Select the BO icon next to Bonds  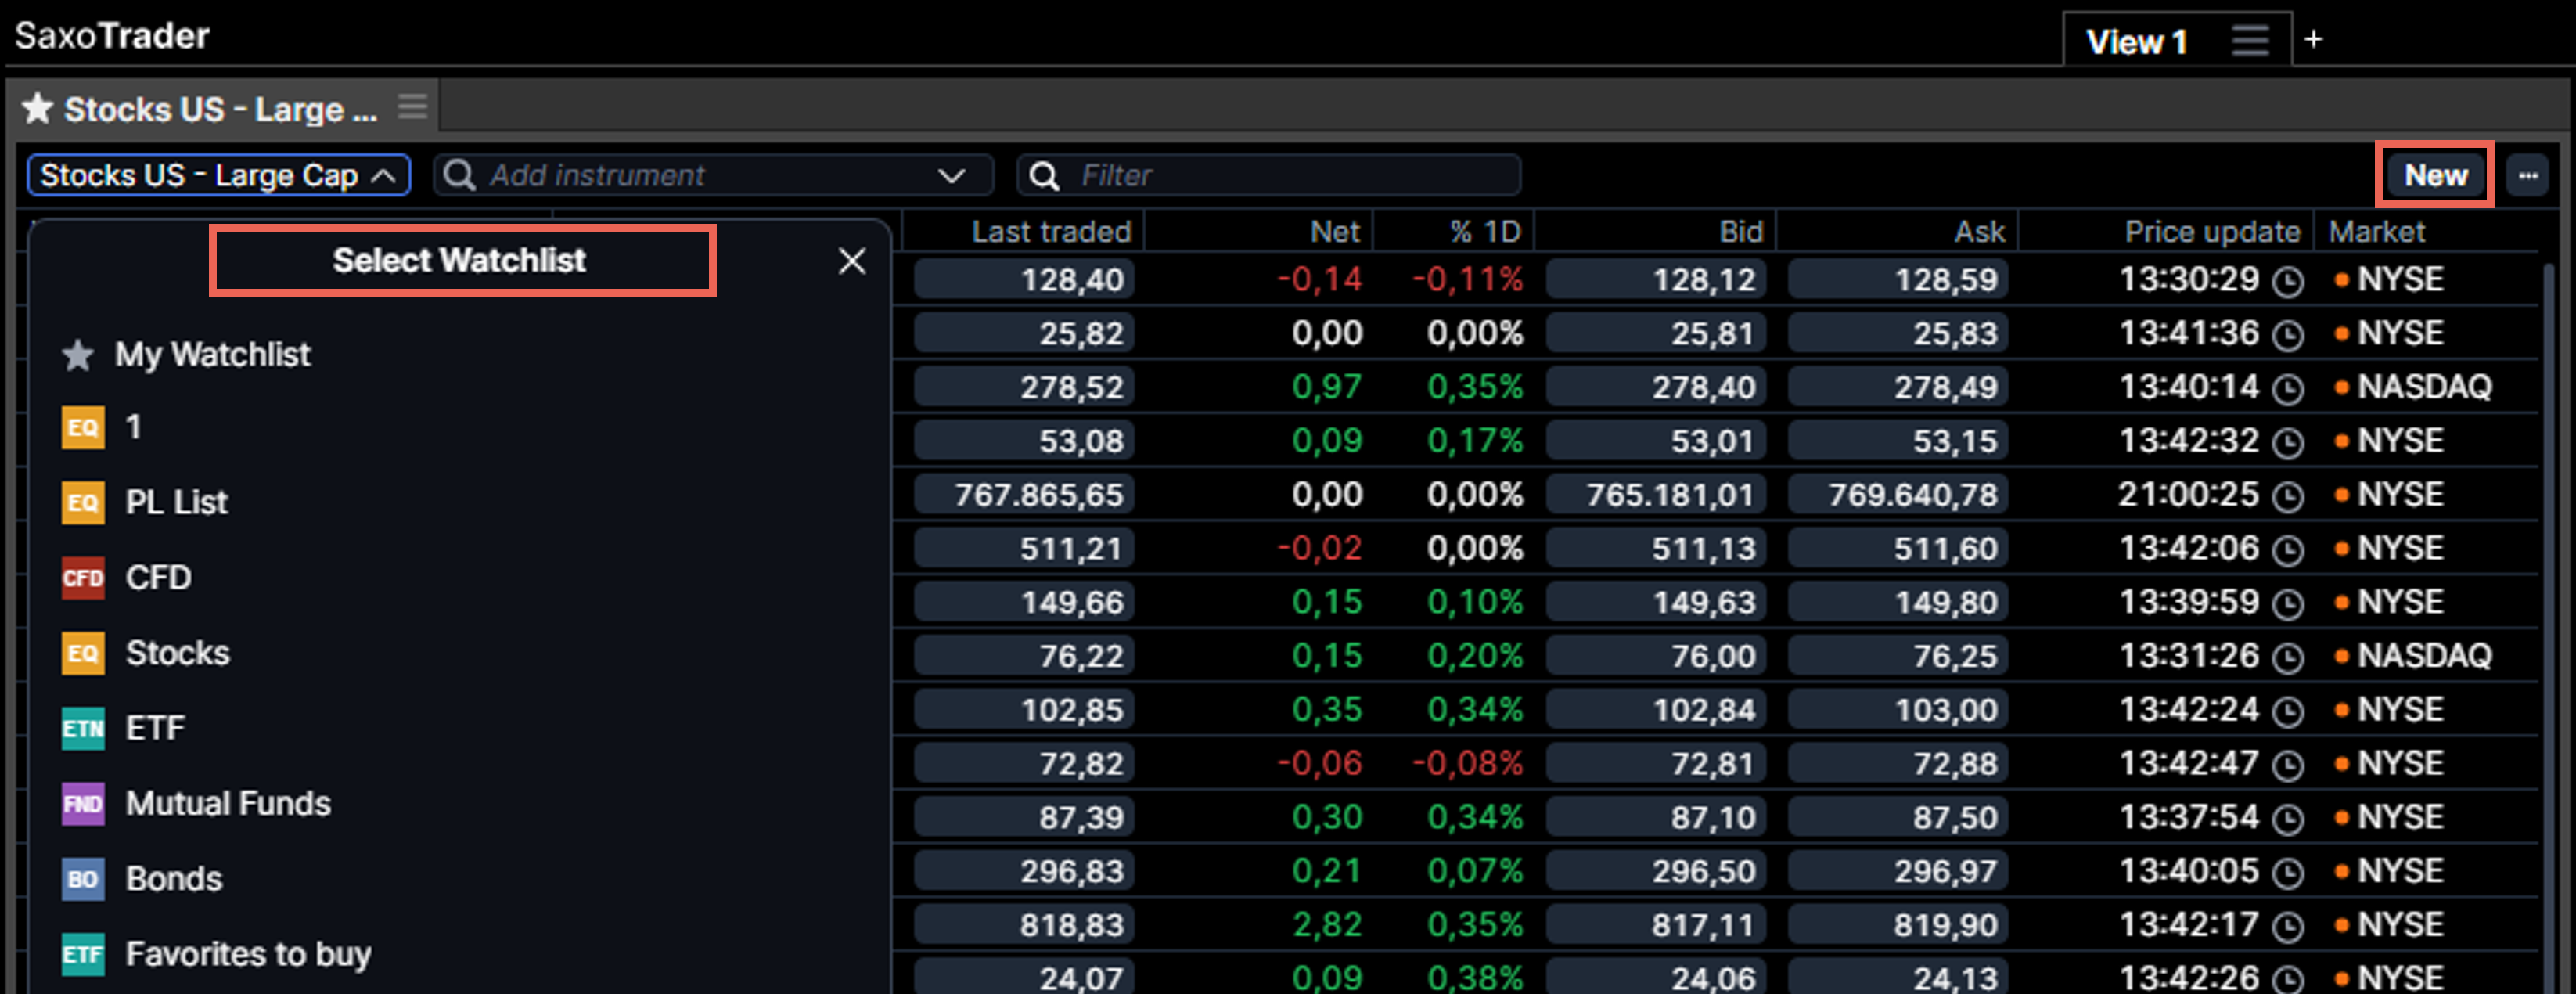pyautogui.click(x=84, y=879)
